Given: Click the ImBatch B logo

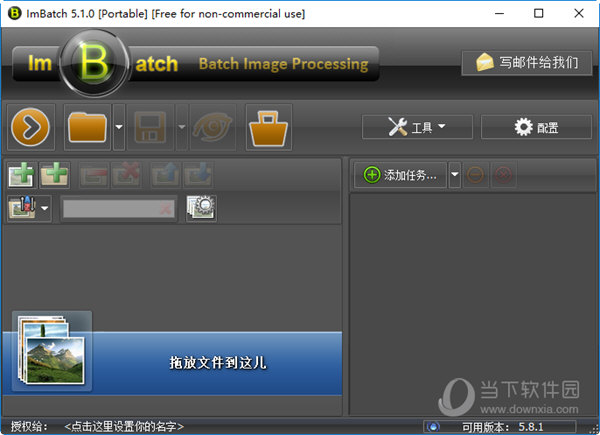Looking at the screenshot, I should click(94, 63).
